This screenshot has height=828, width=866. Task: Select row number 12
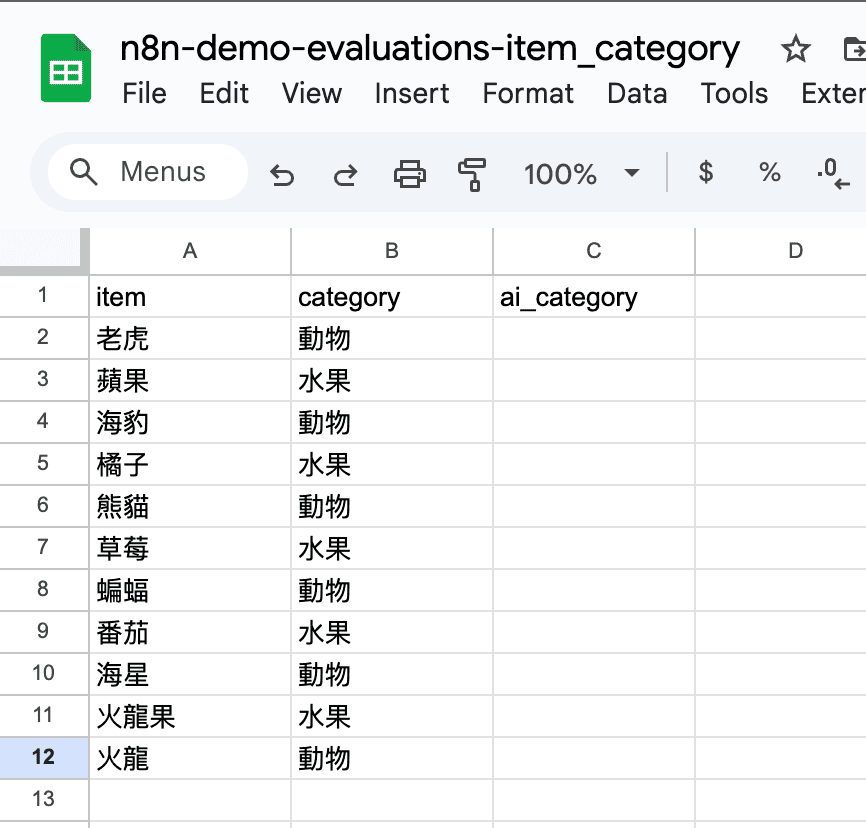(x=44, y=757)
